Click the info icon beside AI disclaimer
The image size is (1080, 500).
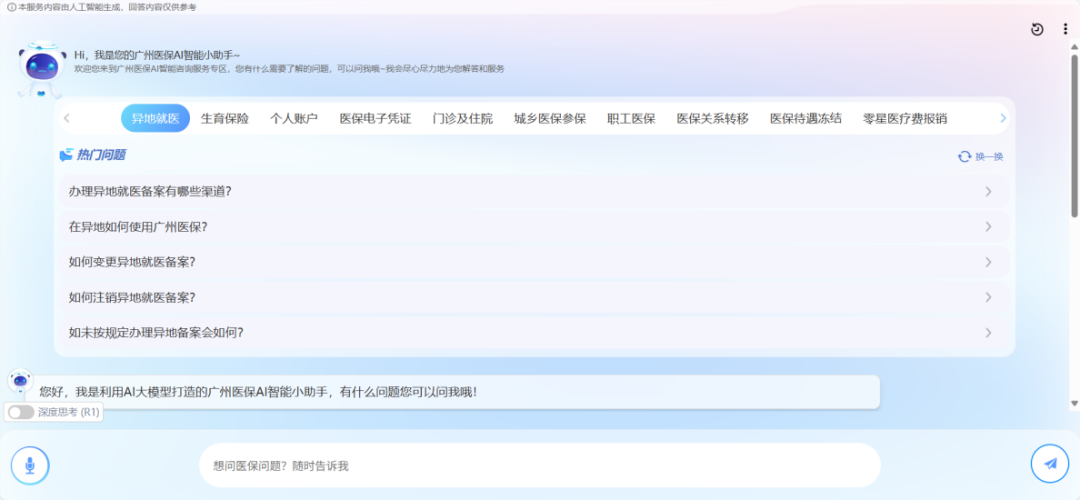point(11,7)
